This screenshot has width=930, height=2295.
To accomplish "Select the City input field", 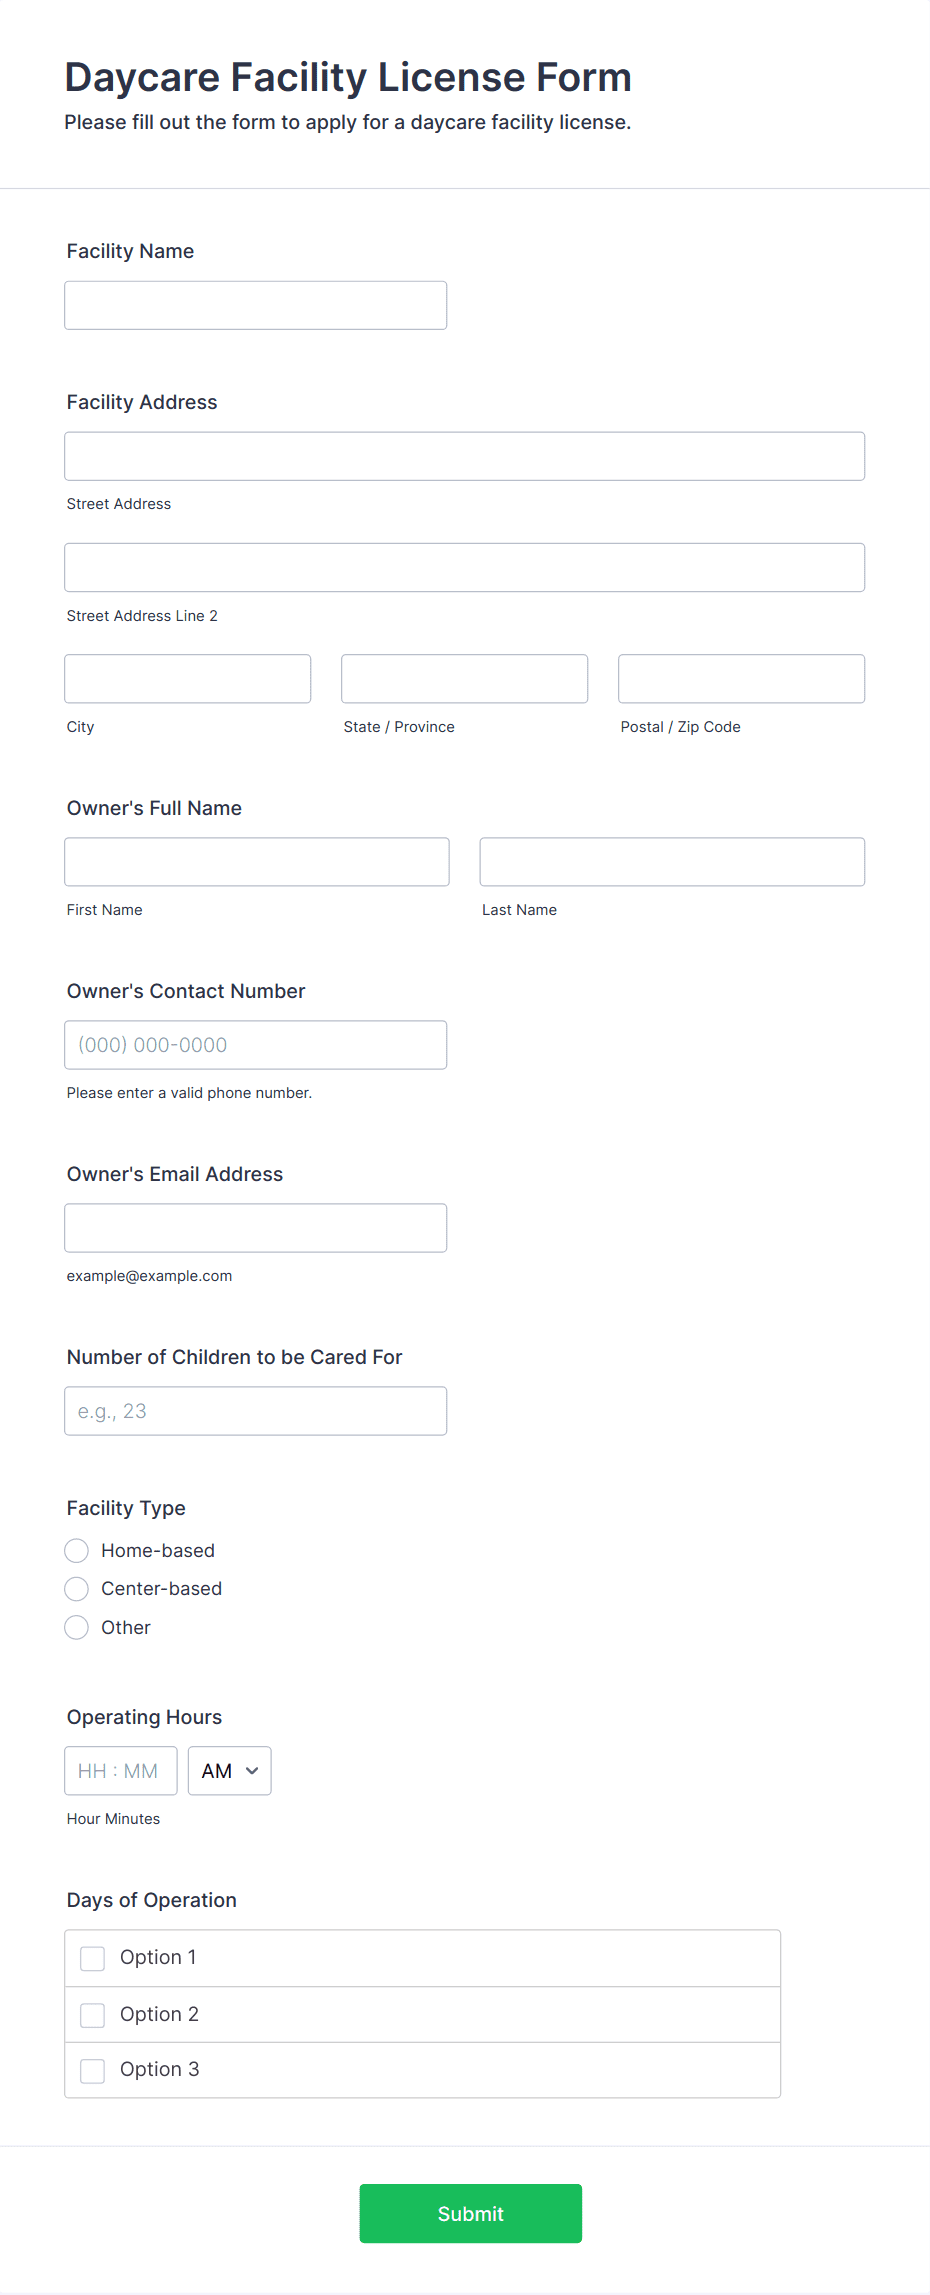I will 187,679.
